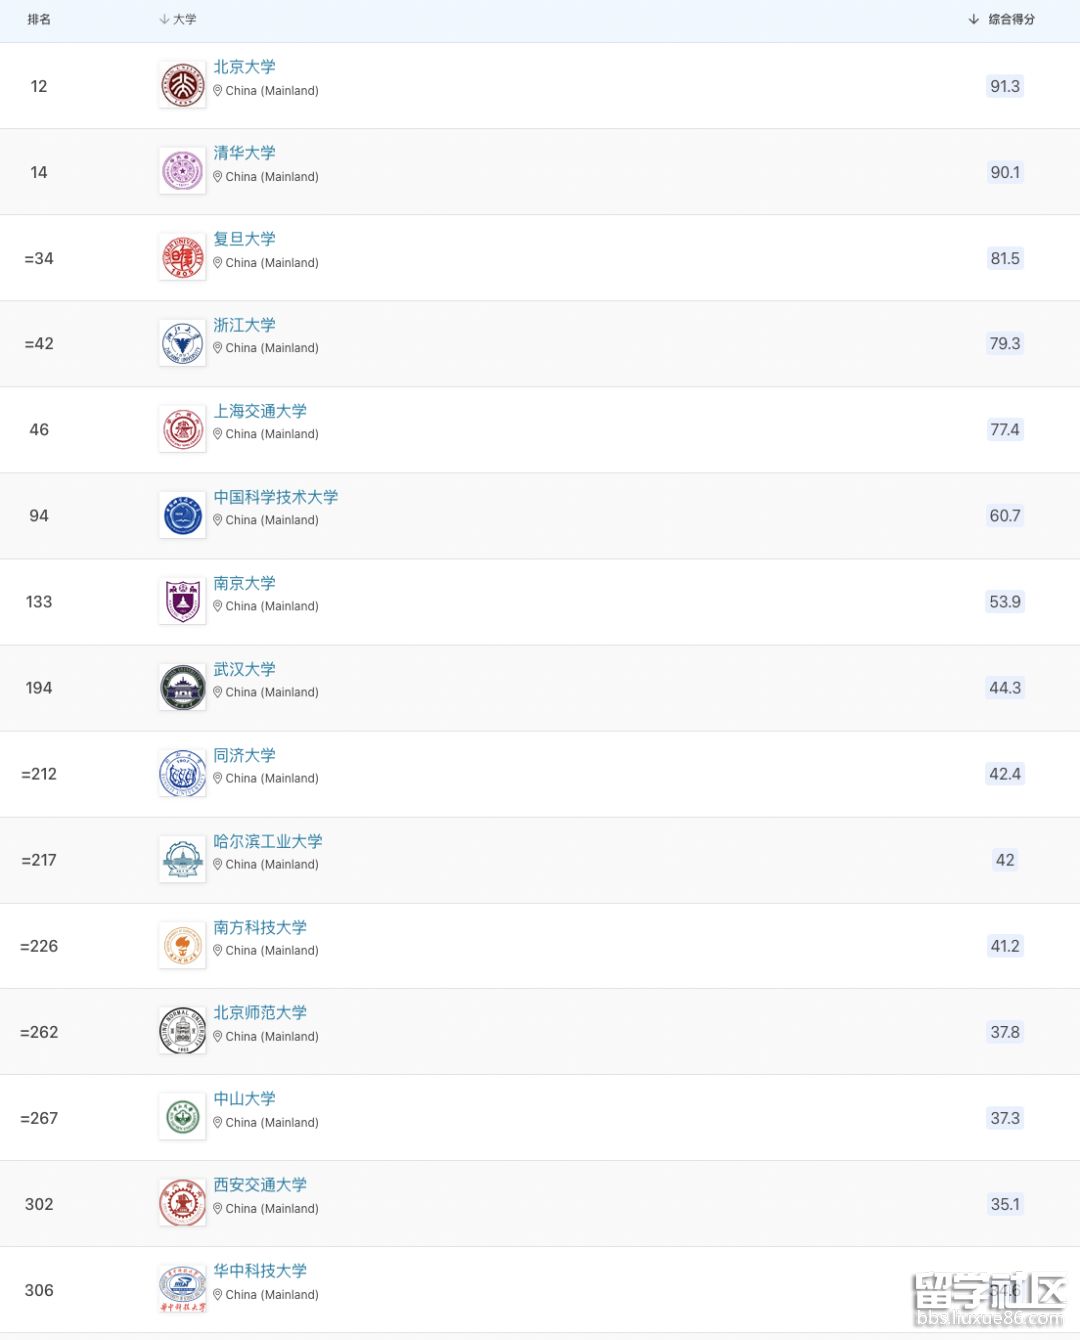Click the SUSTech orange torch logo
This screenshot has width=1080, height=1340.
point(183,946)
